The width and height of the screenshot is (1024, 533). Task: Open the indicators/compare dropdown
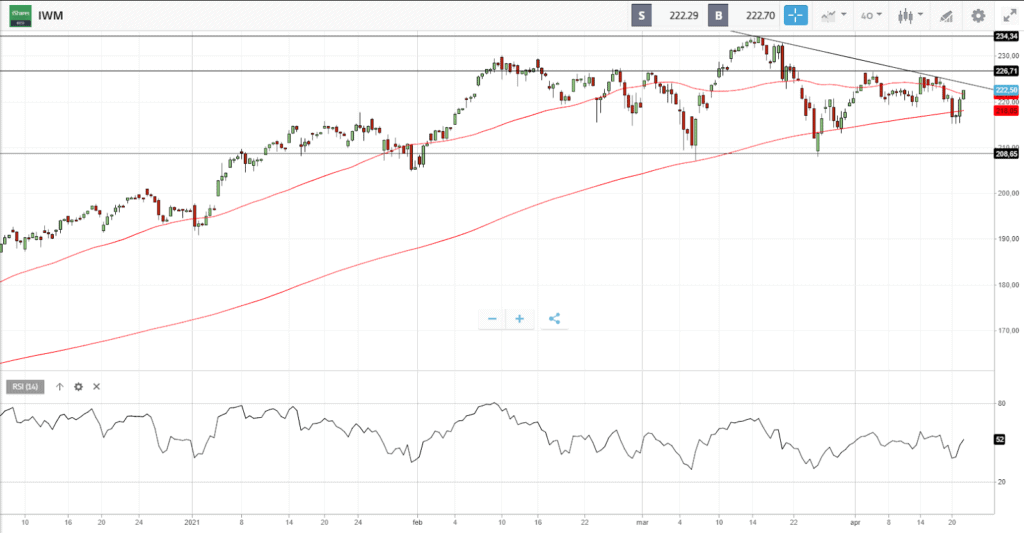pos(833,16)
